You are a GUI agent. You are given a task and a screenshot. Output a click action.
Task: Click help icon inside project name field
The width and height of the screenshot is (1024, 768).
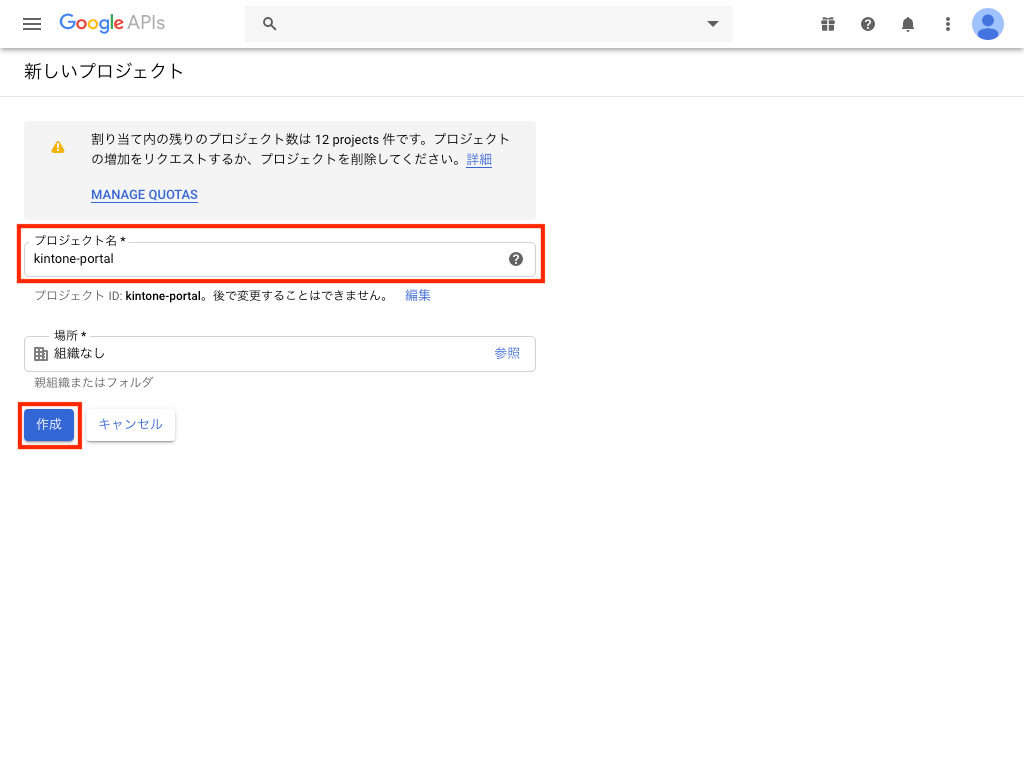pos(516,259)
